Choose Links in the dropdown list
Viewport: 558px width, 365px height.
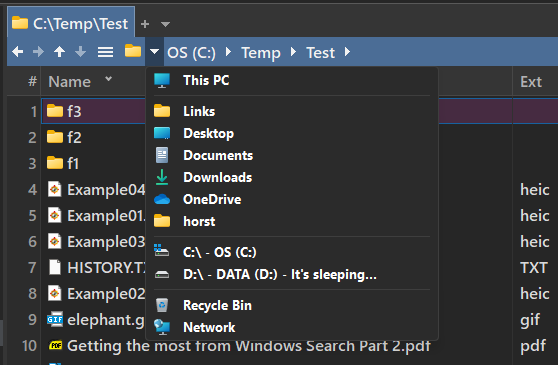(x=292, y=111)
